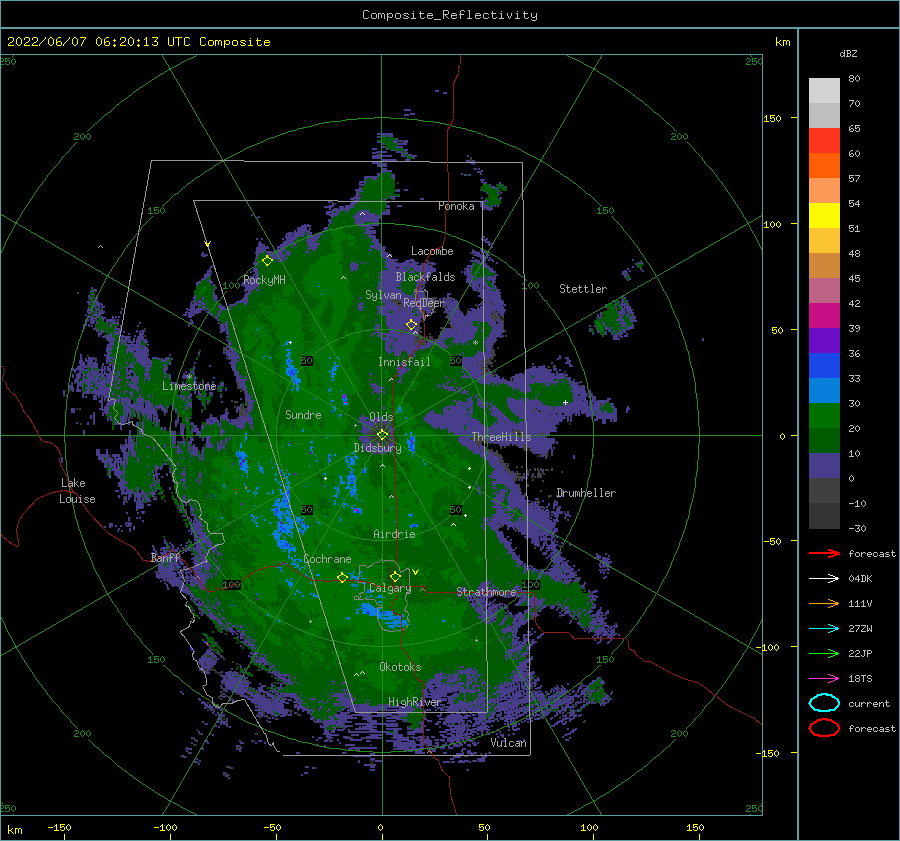Click the Lacombe city label

(x=432, y=251)
